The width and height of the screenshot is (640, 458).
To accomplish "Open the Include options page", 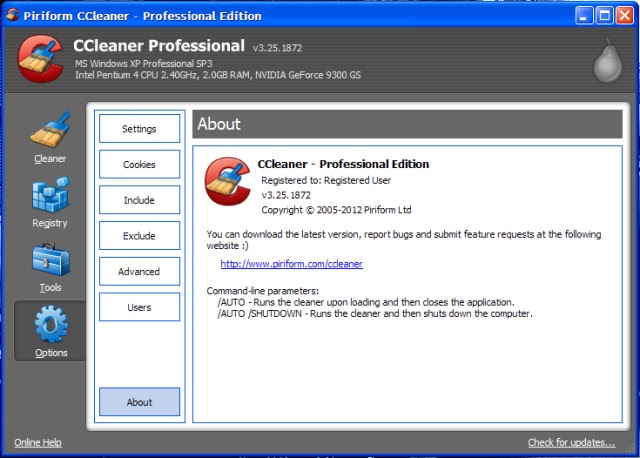I will tap(139, 200).
